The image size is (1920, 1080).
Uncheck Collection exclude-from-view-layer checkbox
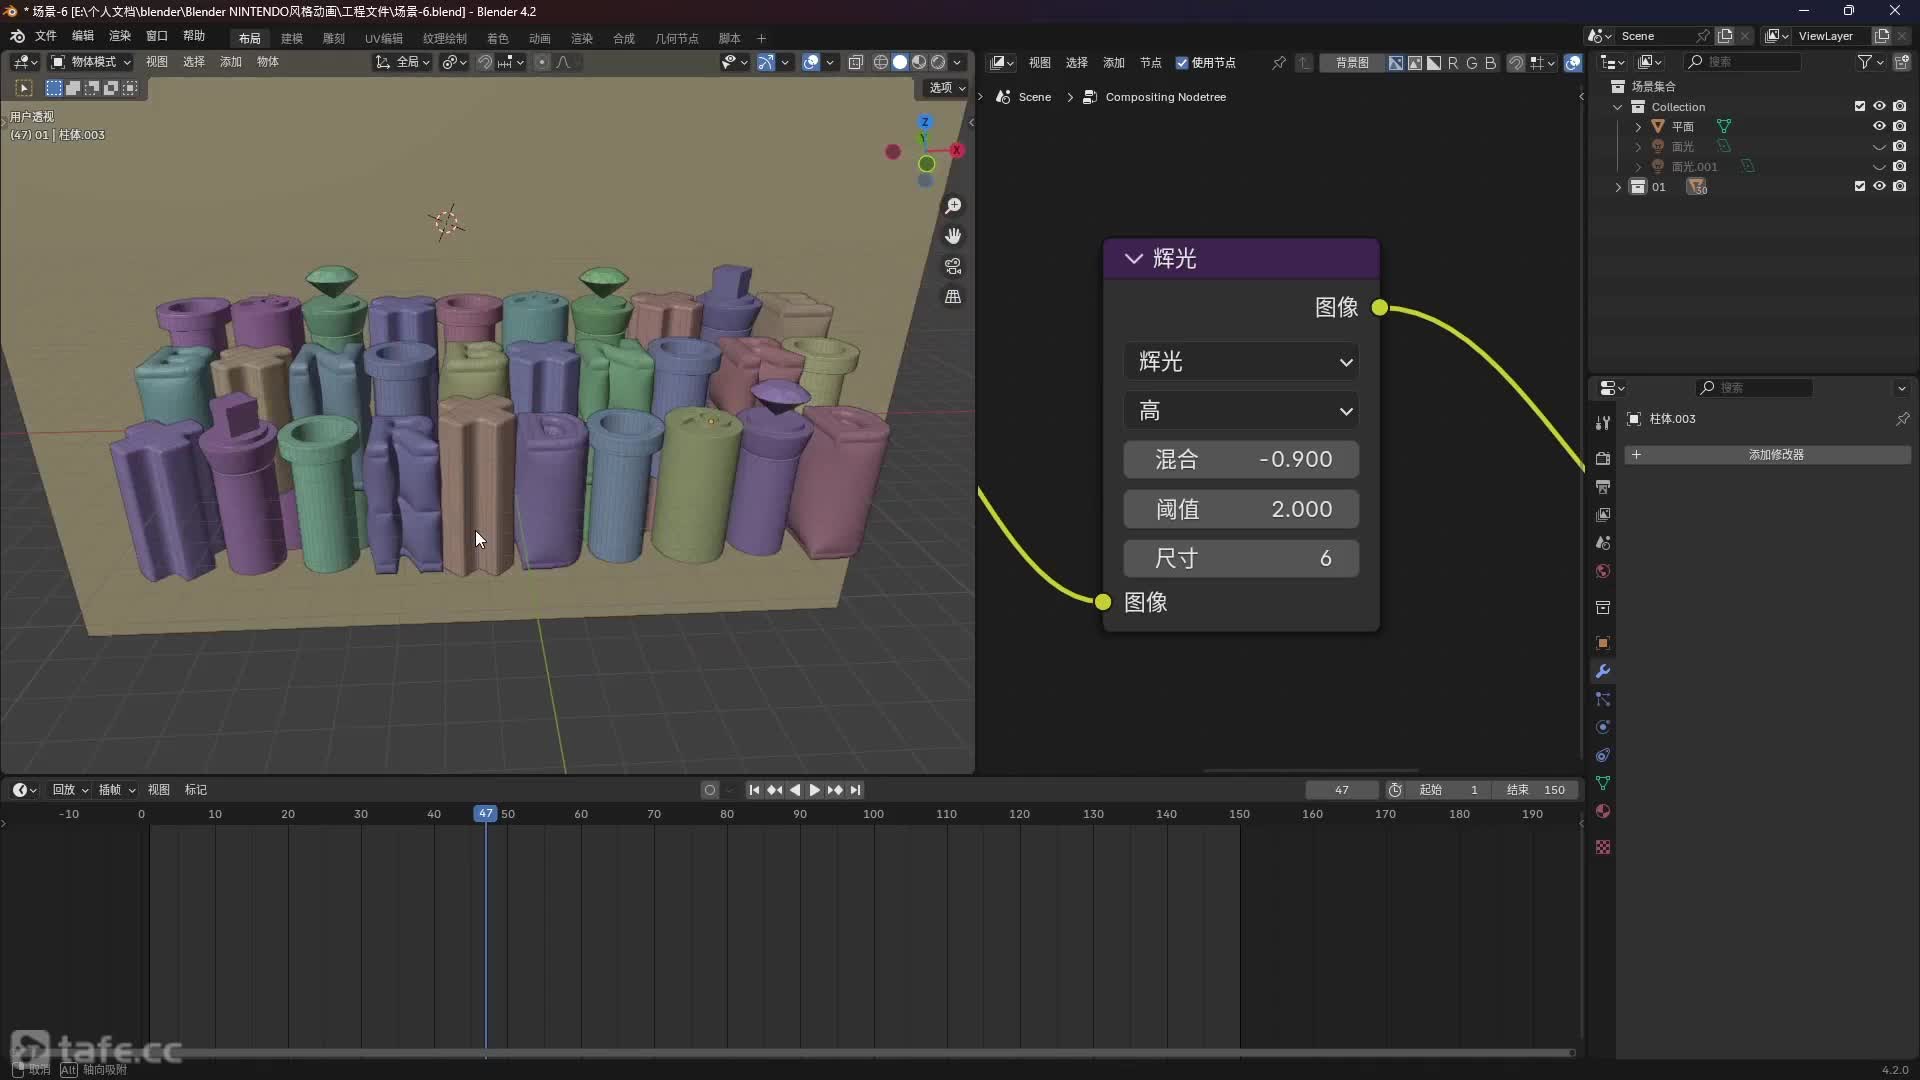(x=1860, y=106)
